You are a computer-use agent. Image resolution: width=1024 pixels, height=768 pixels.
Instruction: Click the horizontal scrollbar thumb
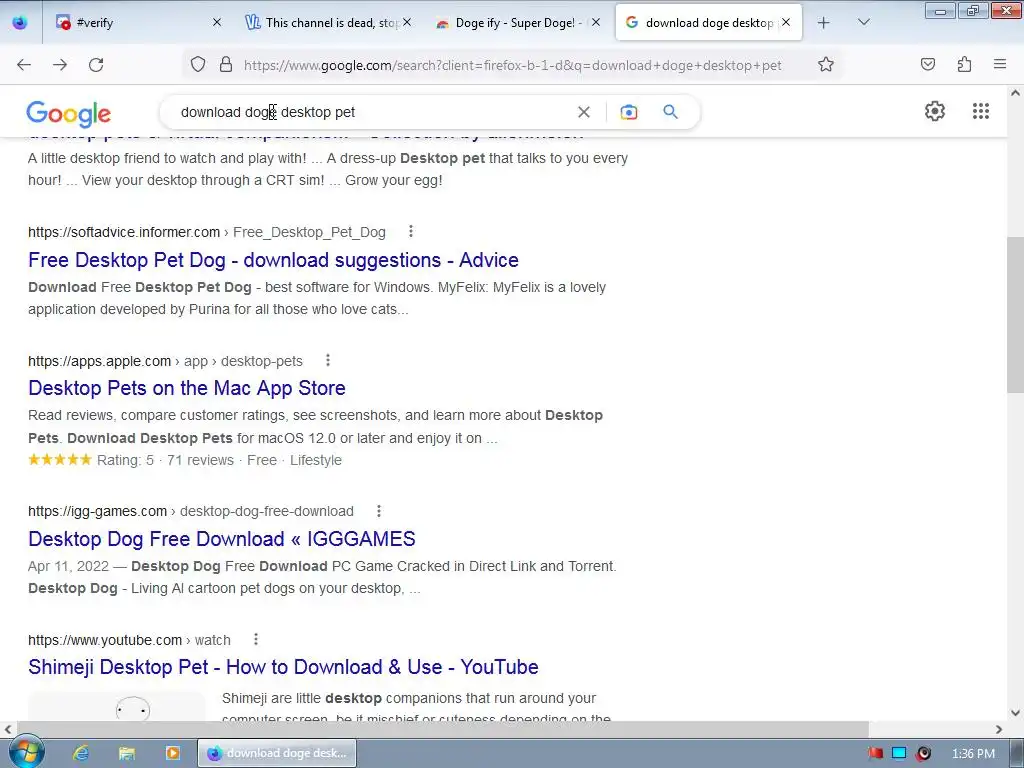tap(443, 729)
